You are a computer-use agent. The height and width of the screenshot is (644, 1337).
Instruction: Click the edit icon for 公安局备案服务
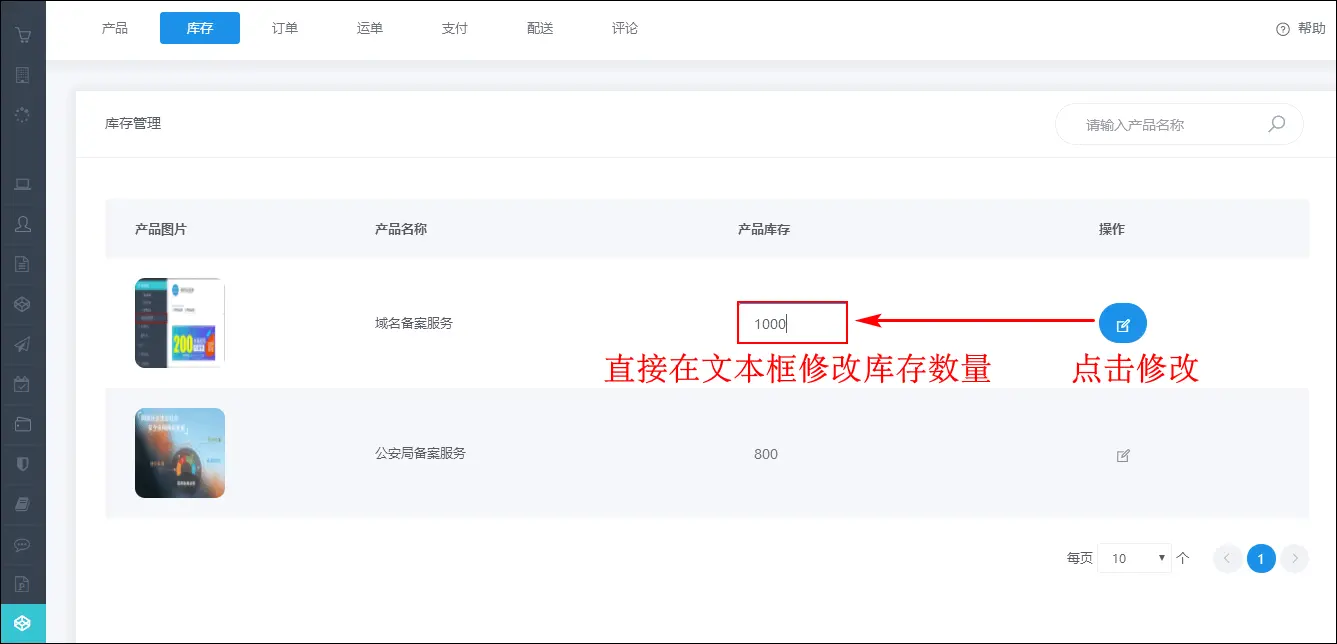[x=1122, y=455]
